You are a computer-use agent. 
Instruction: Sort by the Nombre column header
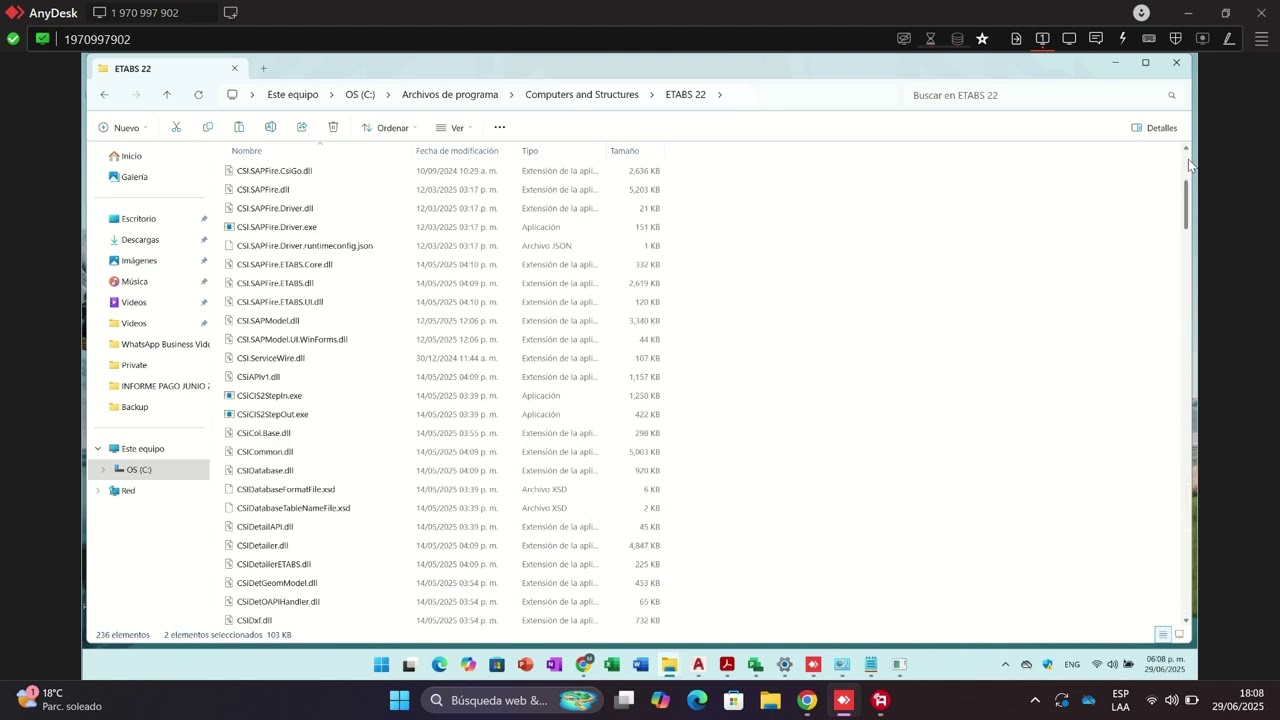click(x=246, y=151)
